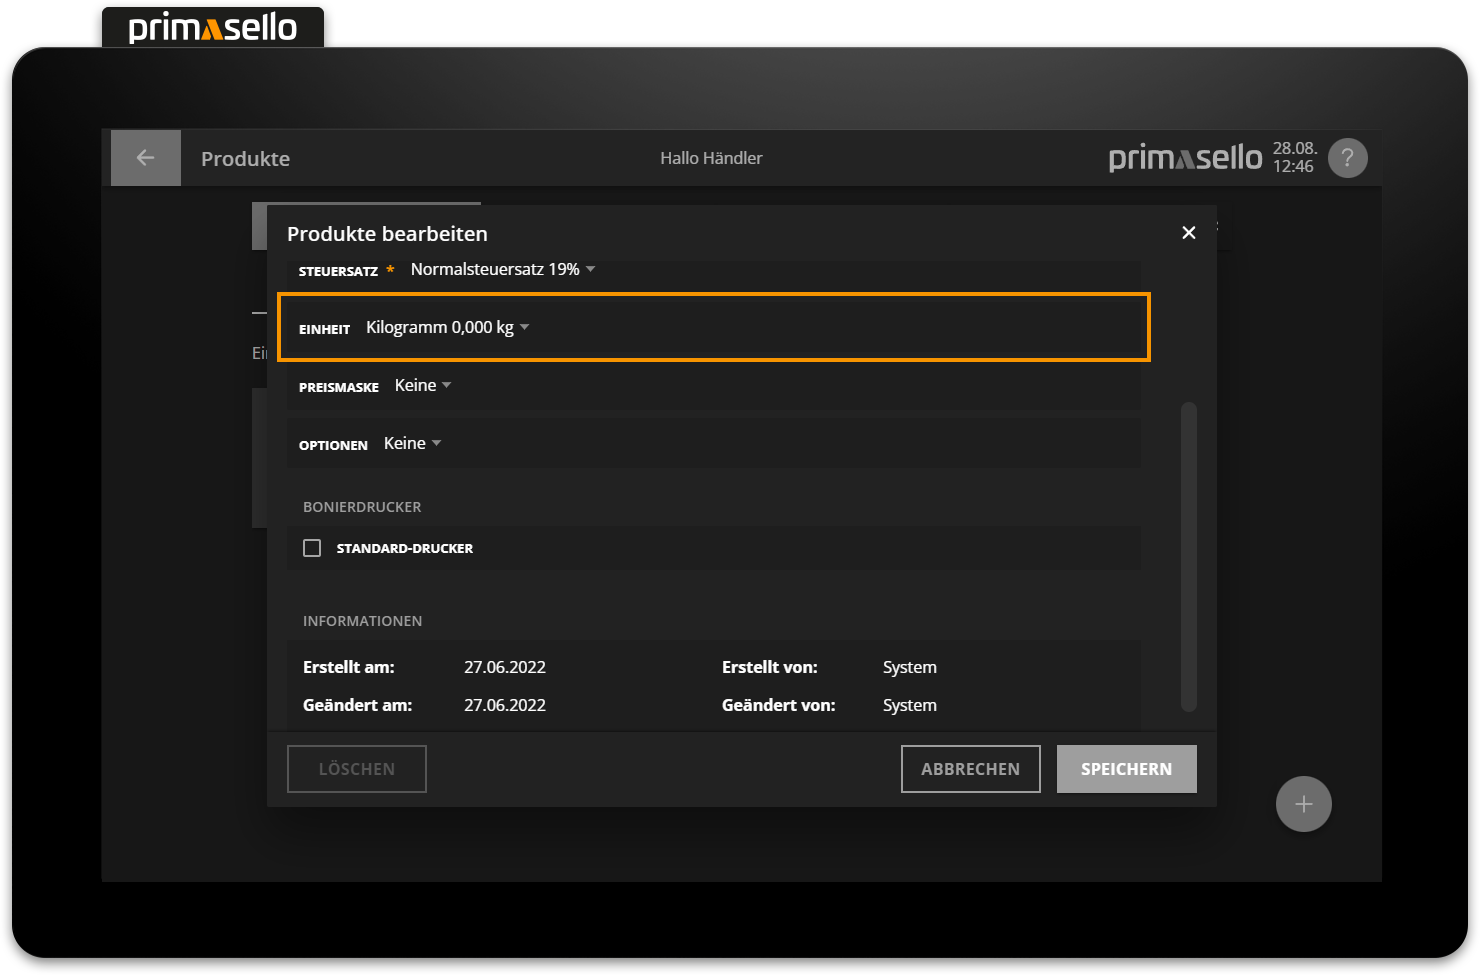Click the Löschen button

356,769
